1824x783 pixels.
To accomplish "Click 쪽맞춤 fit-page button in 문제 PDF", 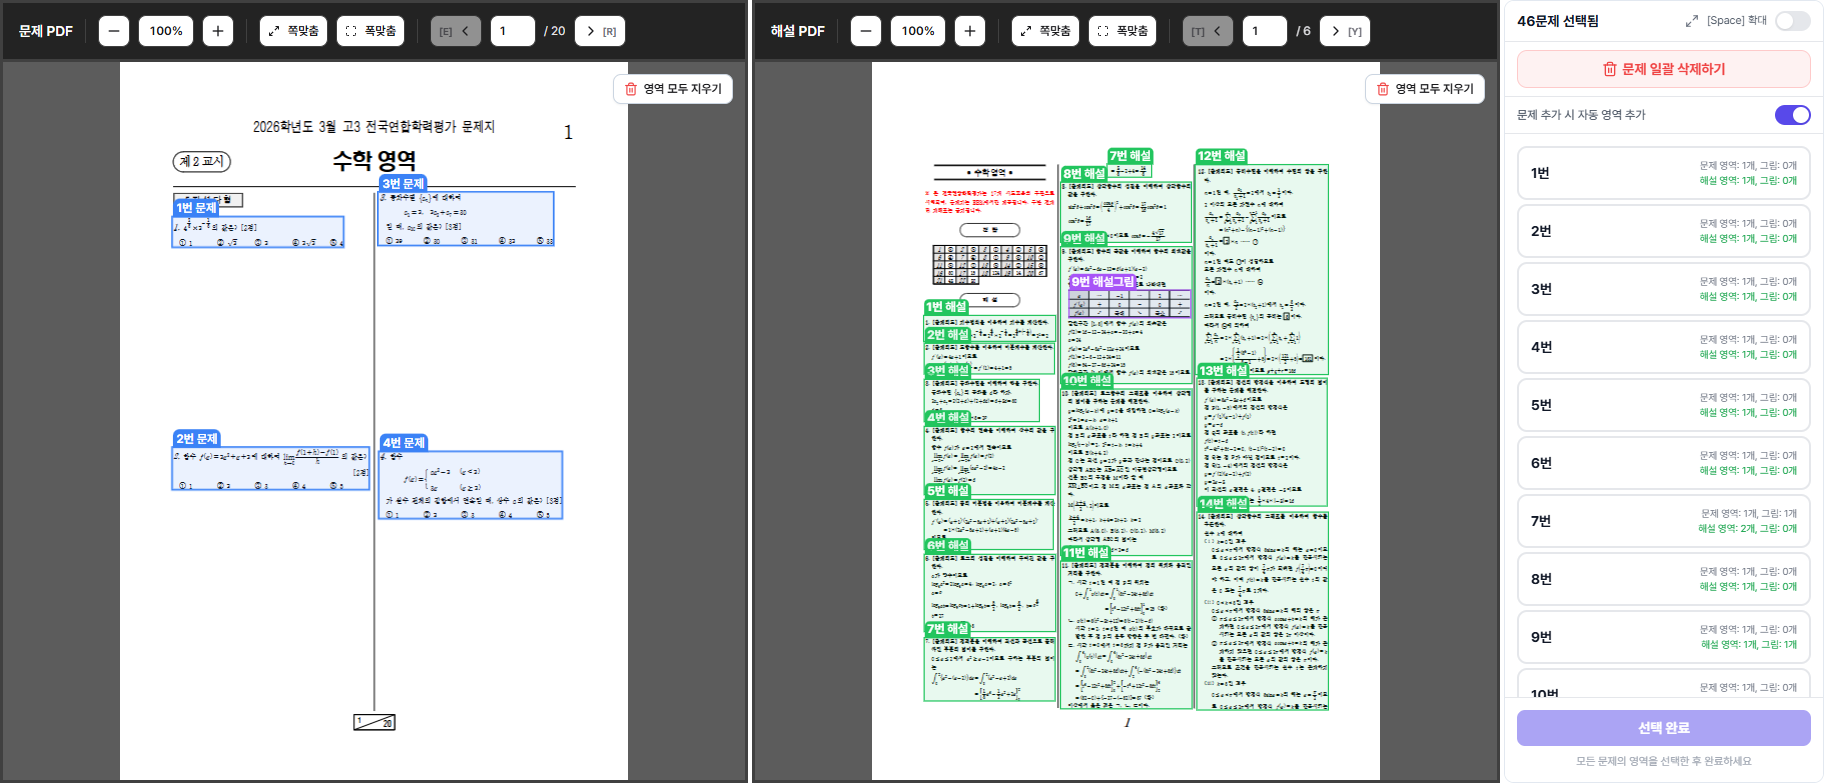I will pyautogui.click(x=293, y=31).
